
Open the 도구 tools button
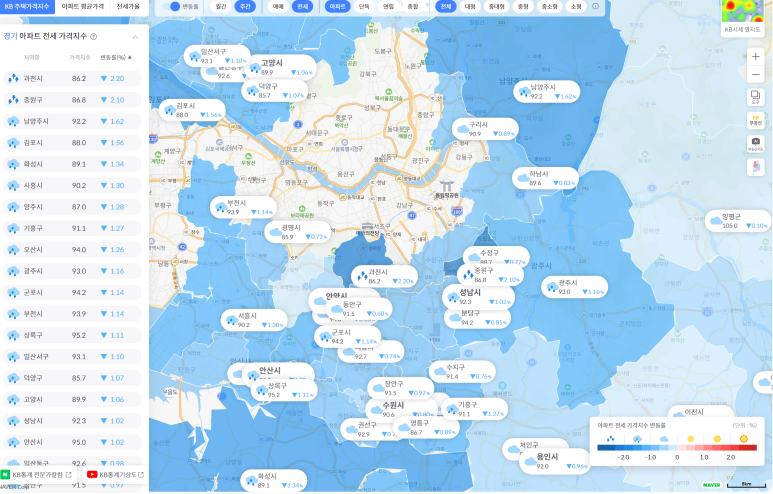[x=755, y=97]
